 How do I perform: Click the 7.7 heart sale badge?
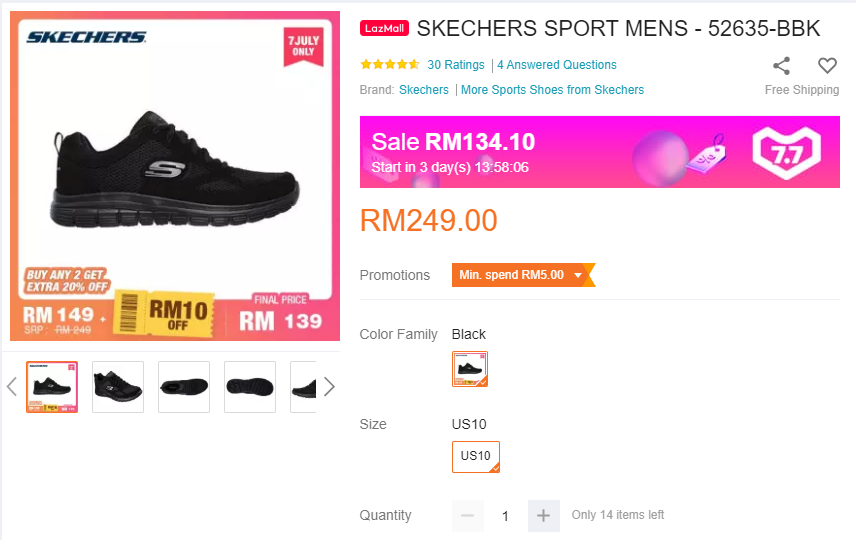[x=786, y=152]
